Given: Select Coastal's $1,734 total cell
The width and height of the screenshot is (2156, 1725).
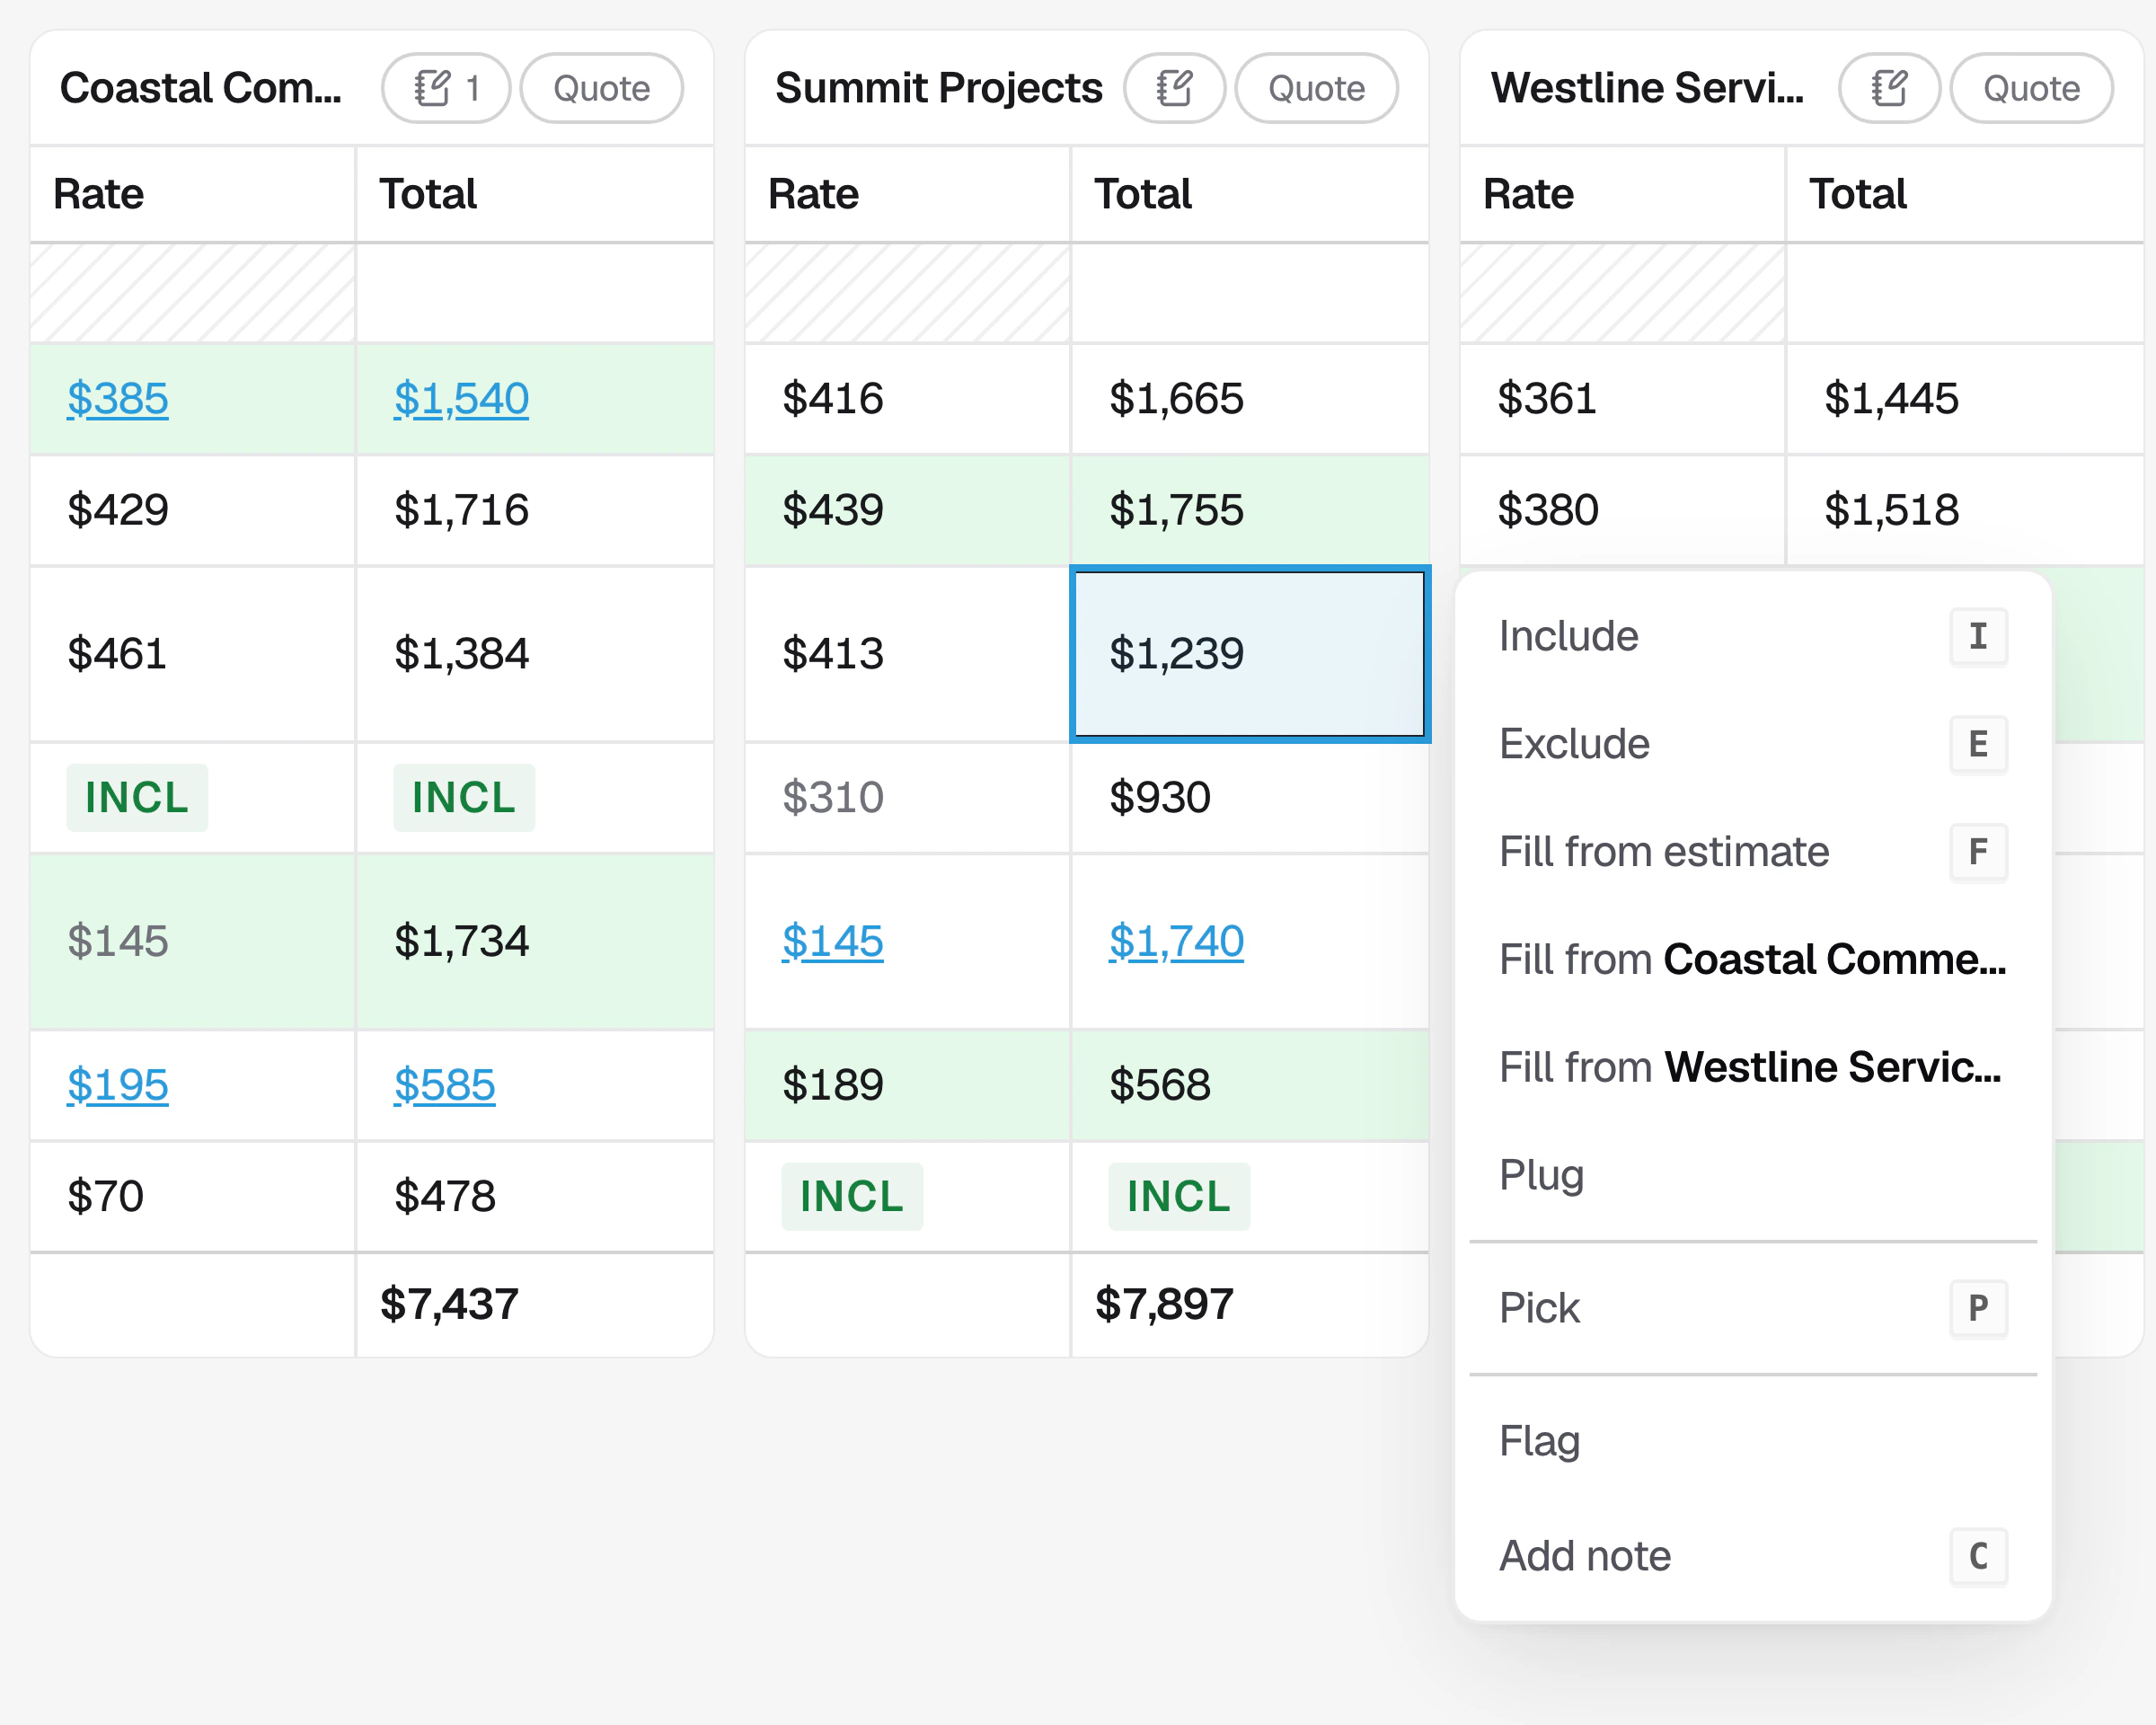Looking at the screenshot, I should (535, 942).
